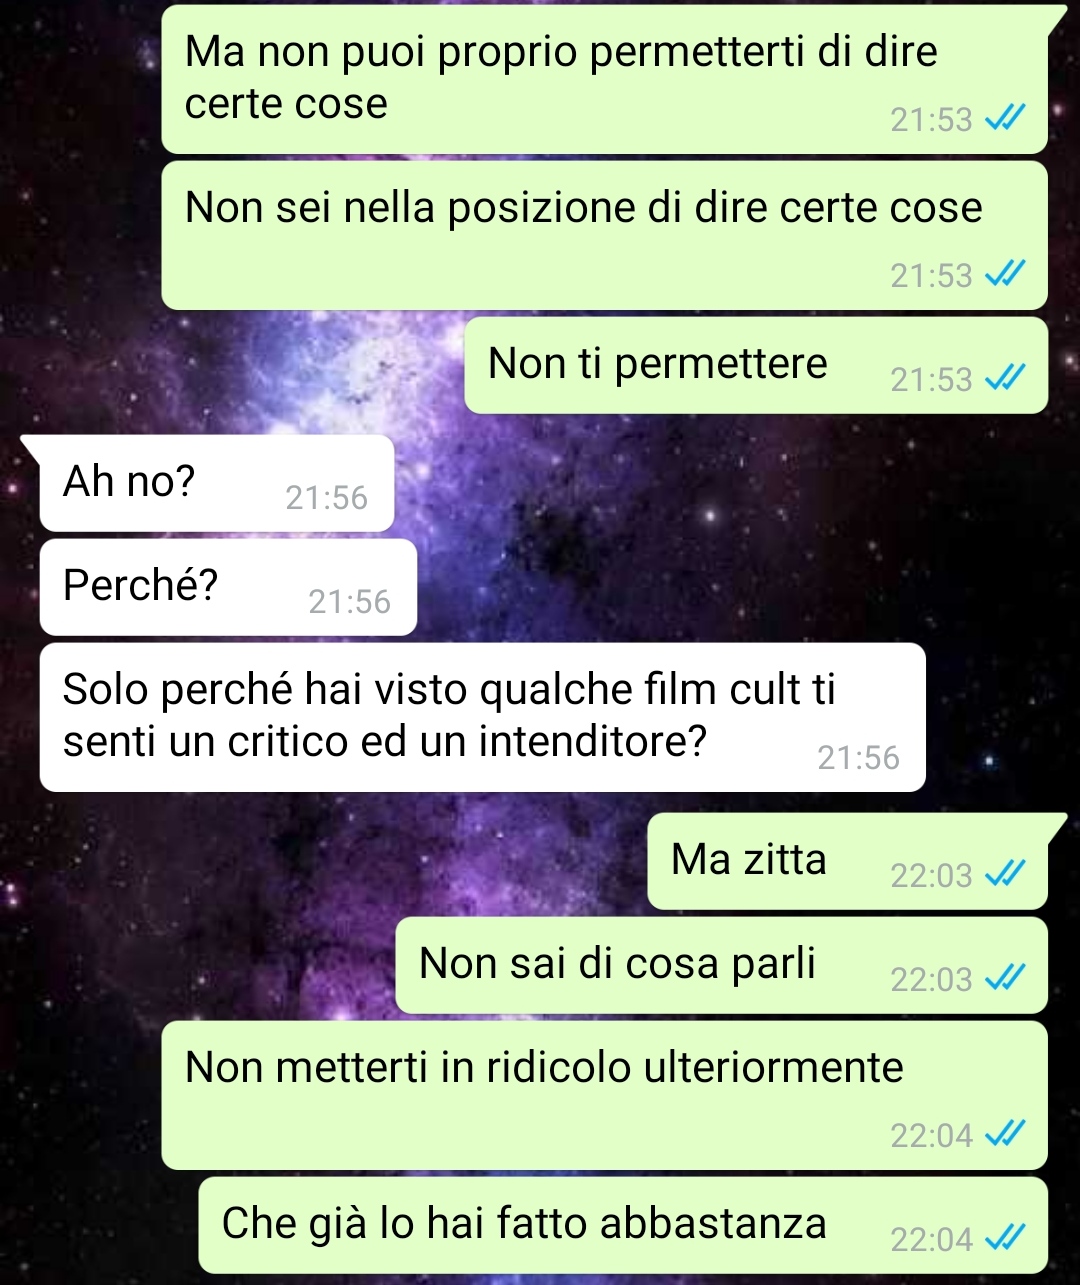Tap the ticks on 'Non metterti in ridicolo ulteriormente'
The height and width of the screenshot is (1285, 1080).
pos(1005,1134)
